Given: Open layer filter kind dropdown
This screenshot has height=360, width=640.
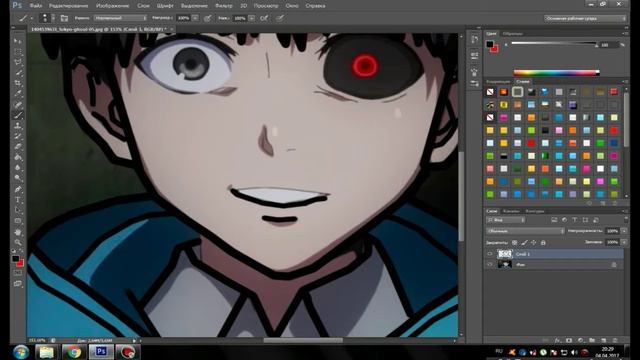Looking at the screenshot, I should point(505,220).
